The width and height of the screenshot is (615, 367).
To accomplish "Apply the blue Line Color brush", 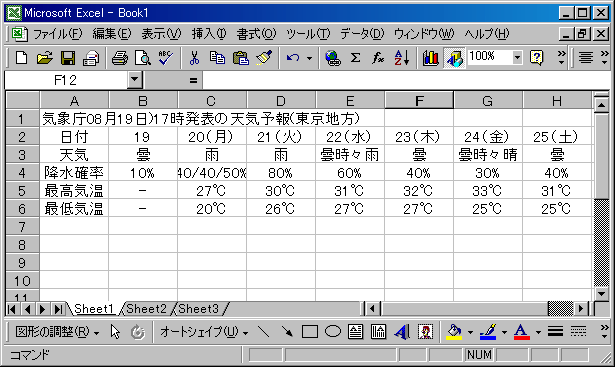I will click(488, 332).
